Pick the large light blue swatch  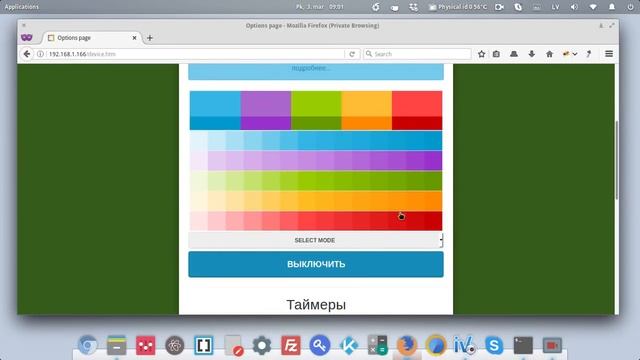(x=215, y=104)
